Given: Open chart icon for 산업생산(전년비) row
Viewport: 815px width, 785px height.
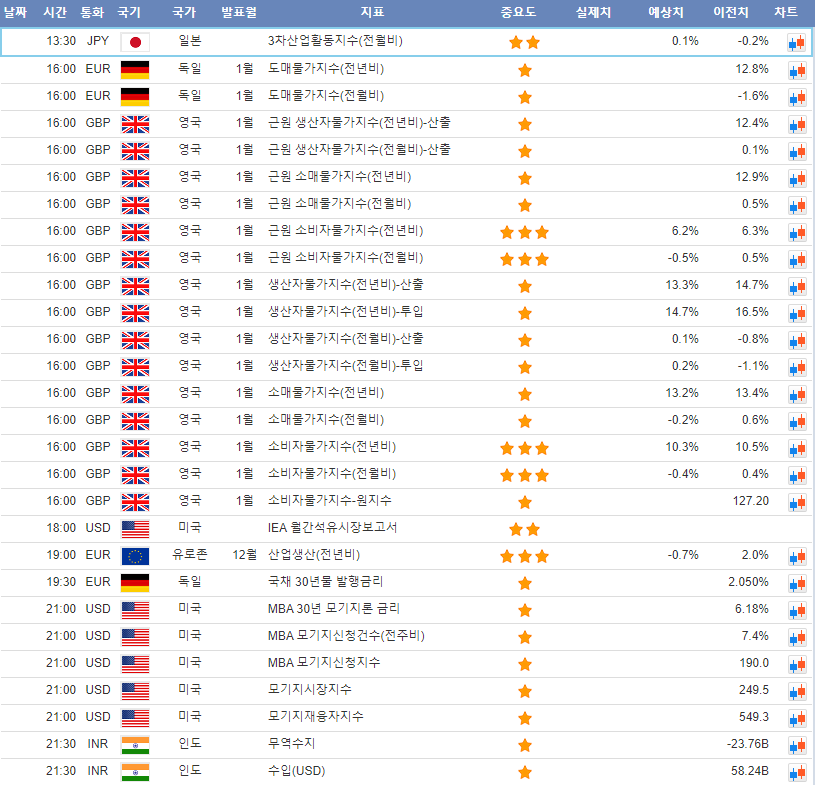Looking at the screenshot, I should click(796, 556).
